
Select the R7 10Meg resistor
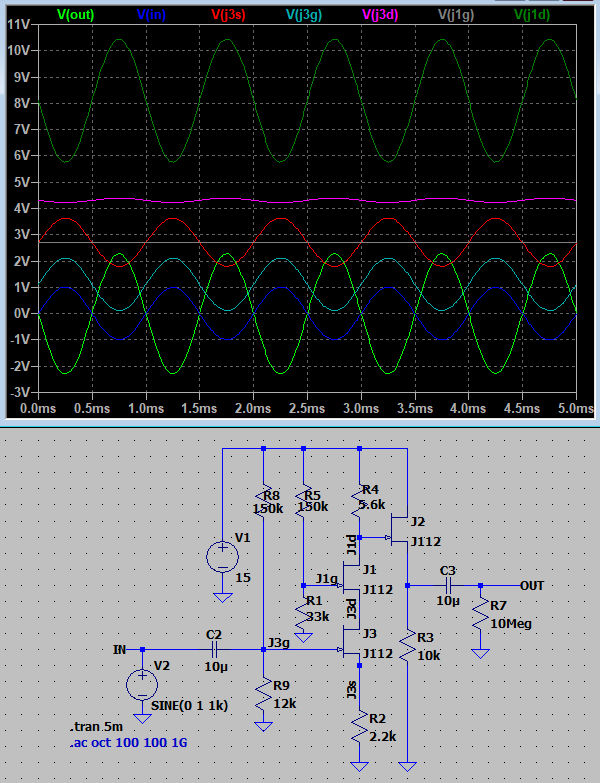coord(481,619)
